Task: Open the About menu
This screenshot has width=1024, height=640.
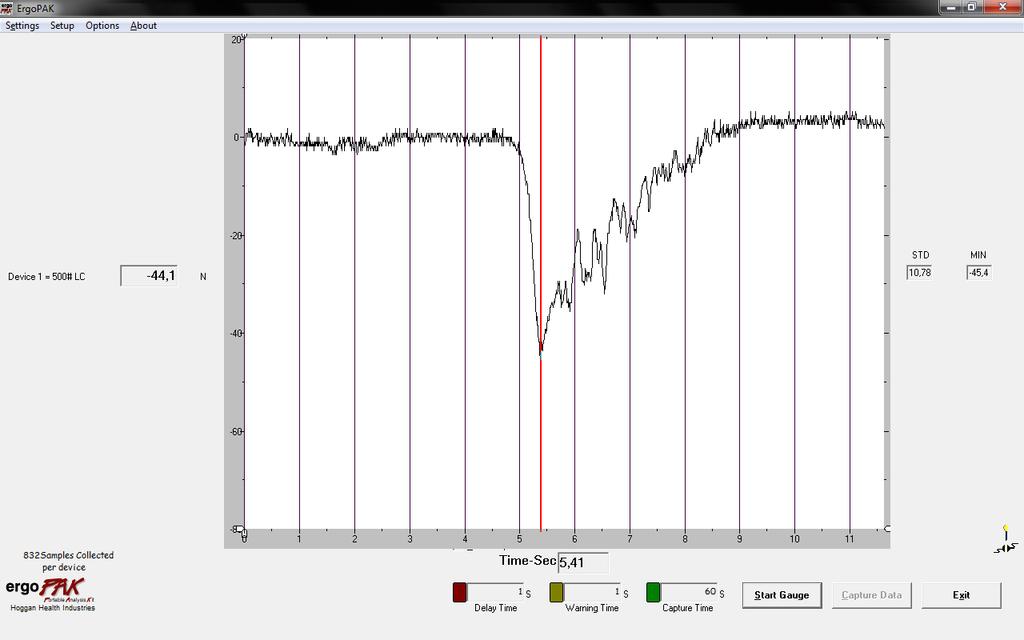Action: tap(143, 25)
